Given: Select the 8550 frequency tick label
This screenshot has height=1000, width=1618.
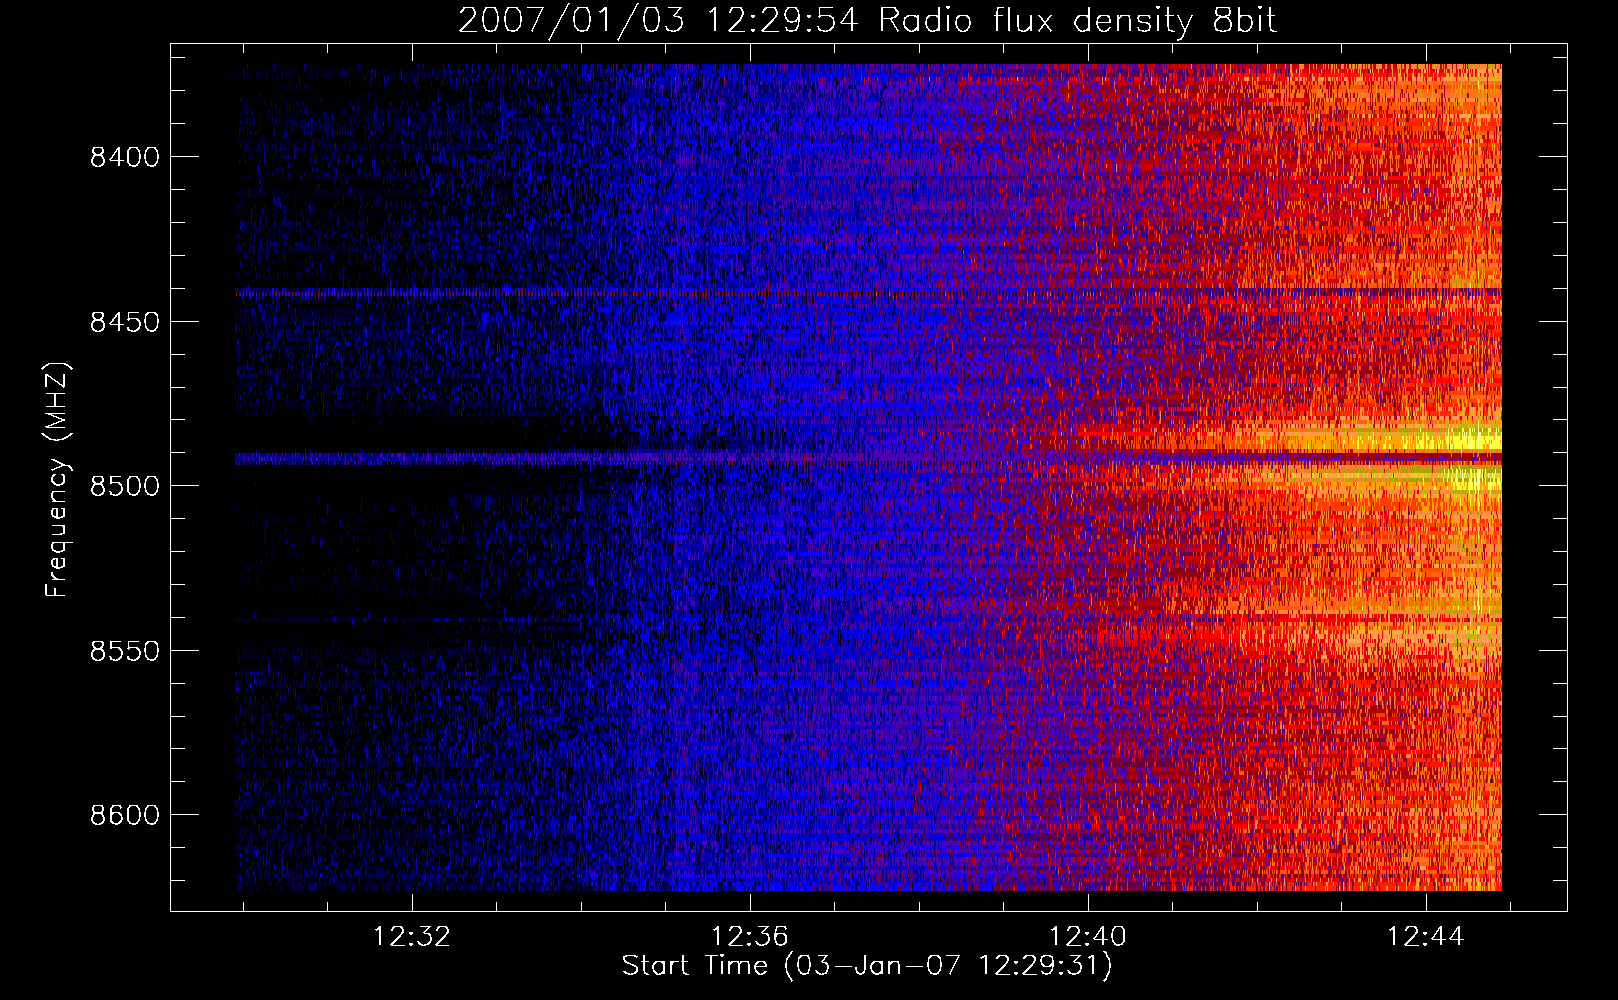Looking at the screenshot, I should (125, 651).
